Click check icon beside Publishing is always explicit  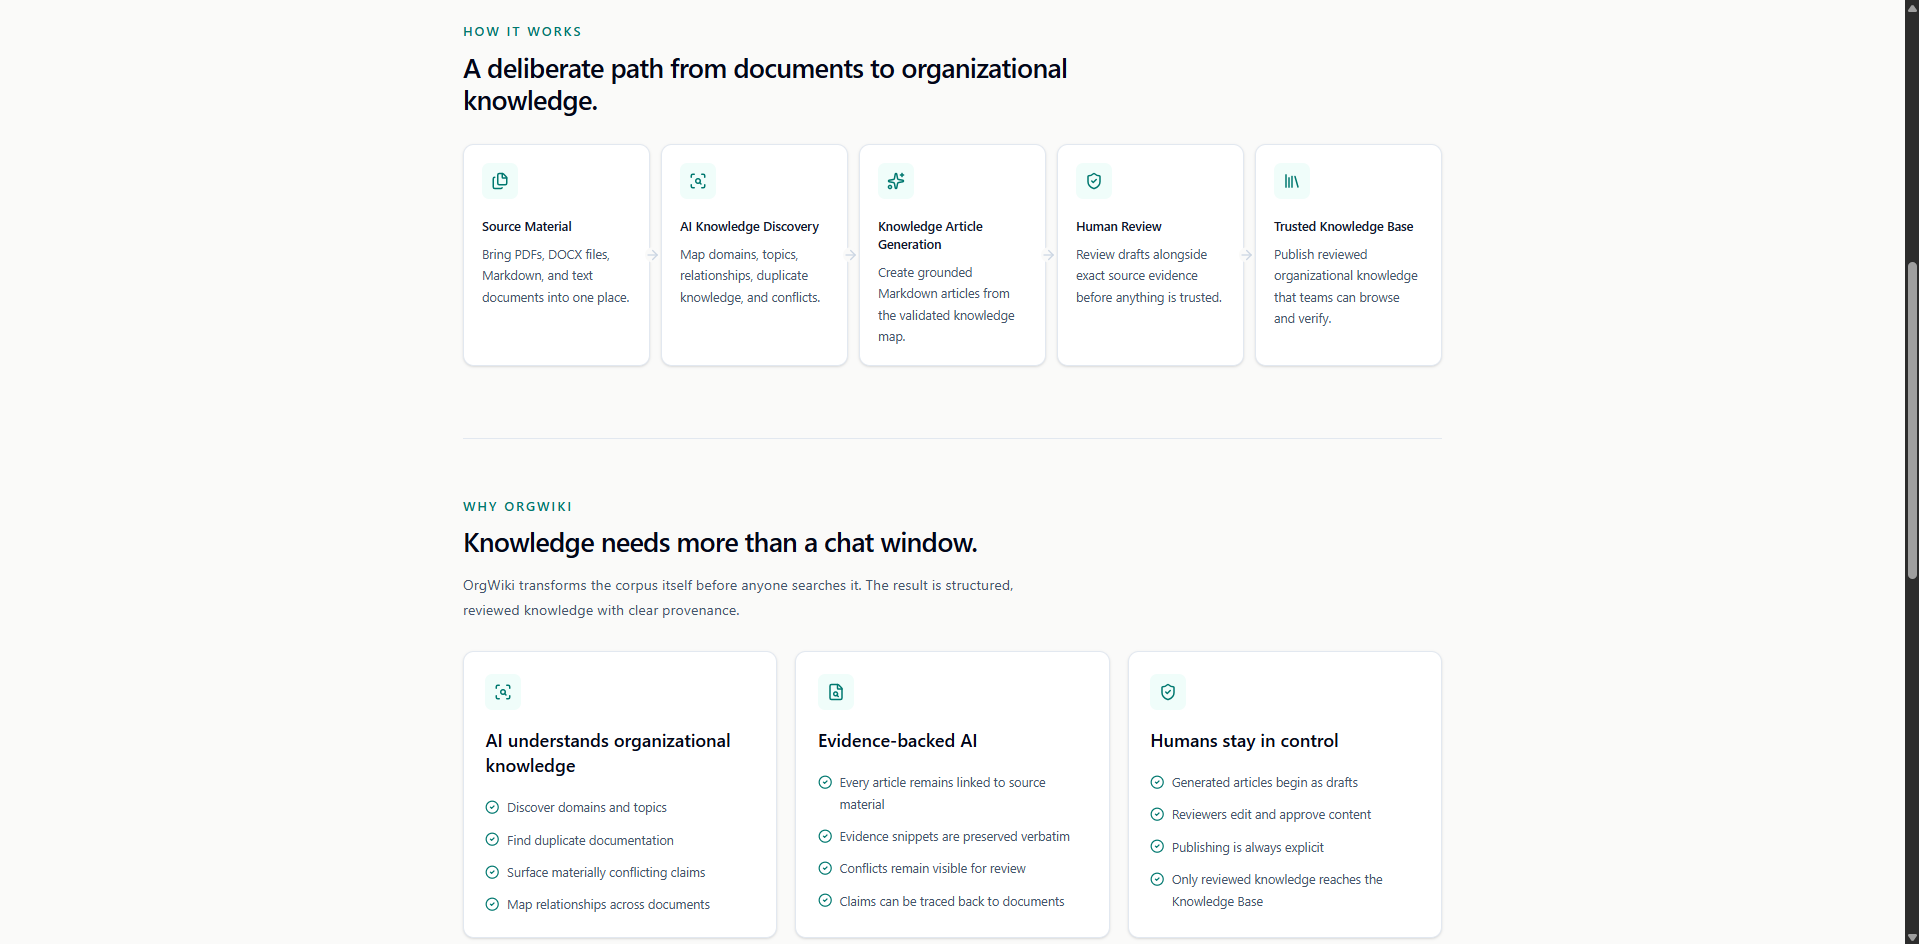point(1157,846)
